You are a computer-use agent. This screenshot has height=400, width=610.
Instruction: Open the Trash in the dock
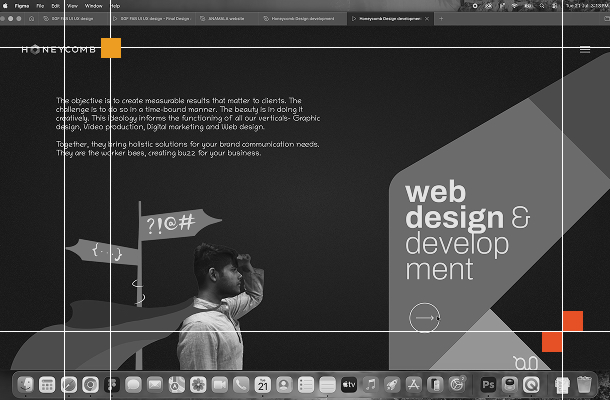(x=584, y=385)
